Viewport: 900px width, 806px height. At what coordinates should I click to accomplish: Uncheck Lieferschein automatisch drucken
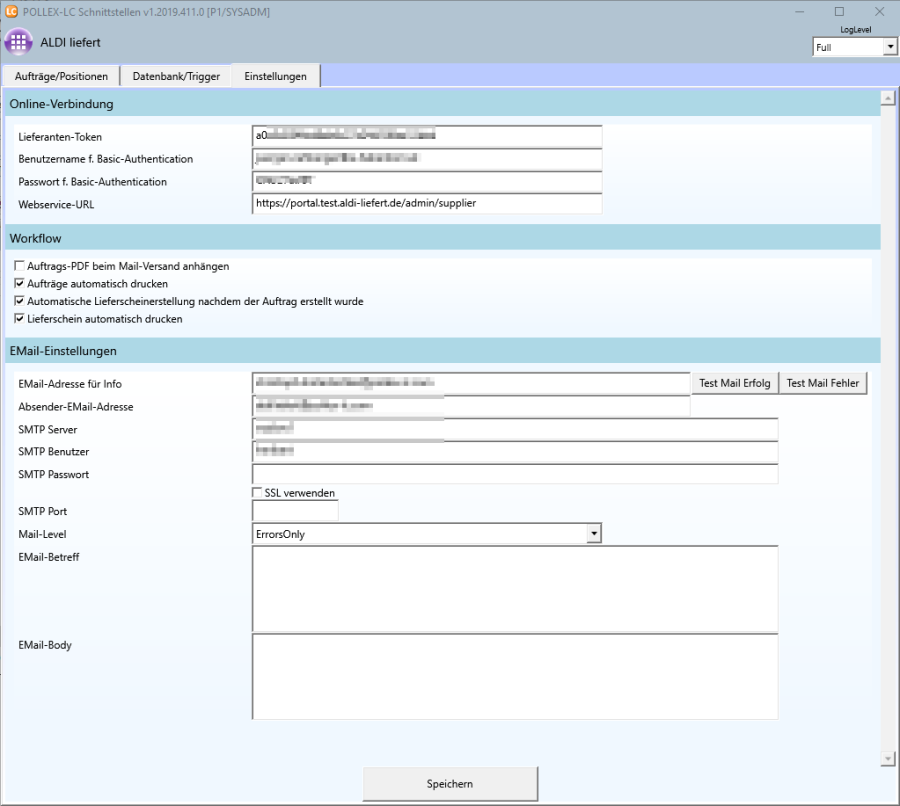click(20, 319)
